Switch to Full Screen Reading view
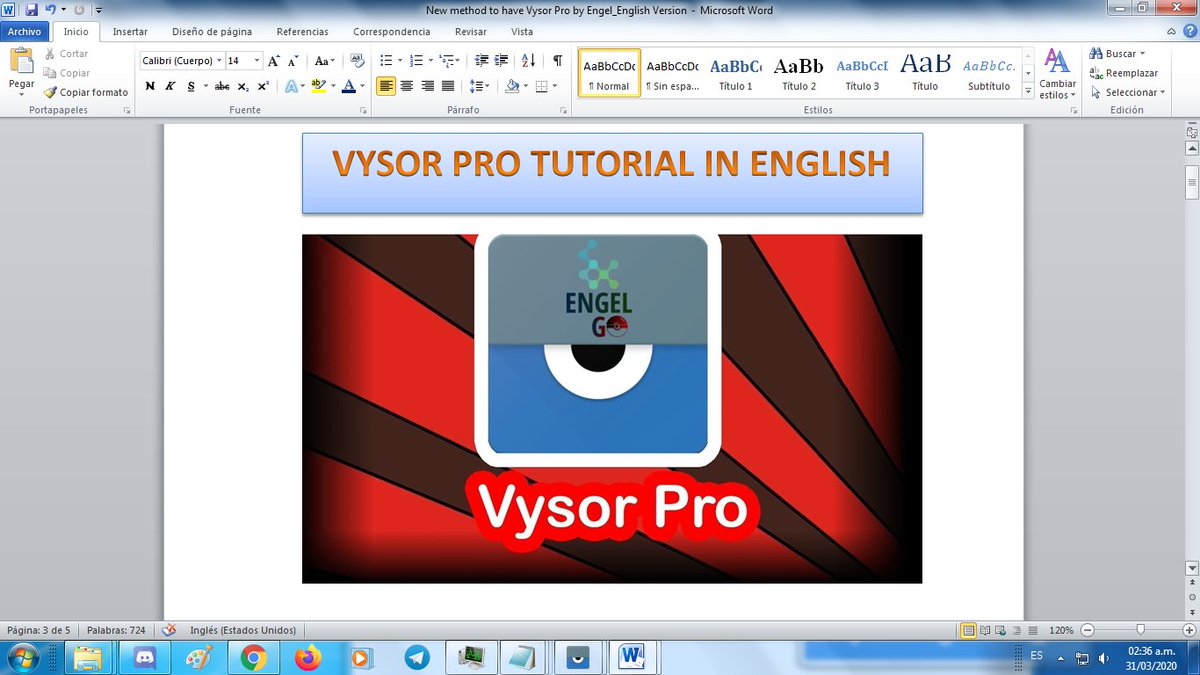This screenshot has width=1200, height=675. (x=985, y=630)
